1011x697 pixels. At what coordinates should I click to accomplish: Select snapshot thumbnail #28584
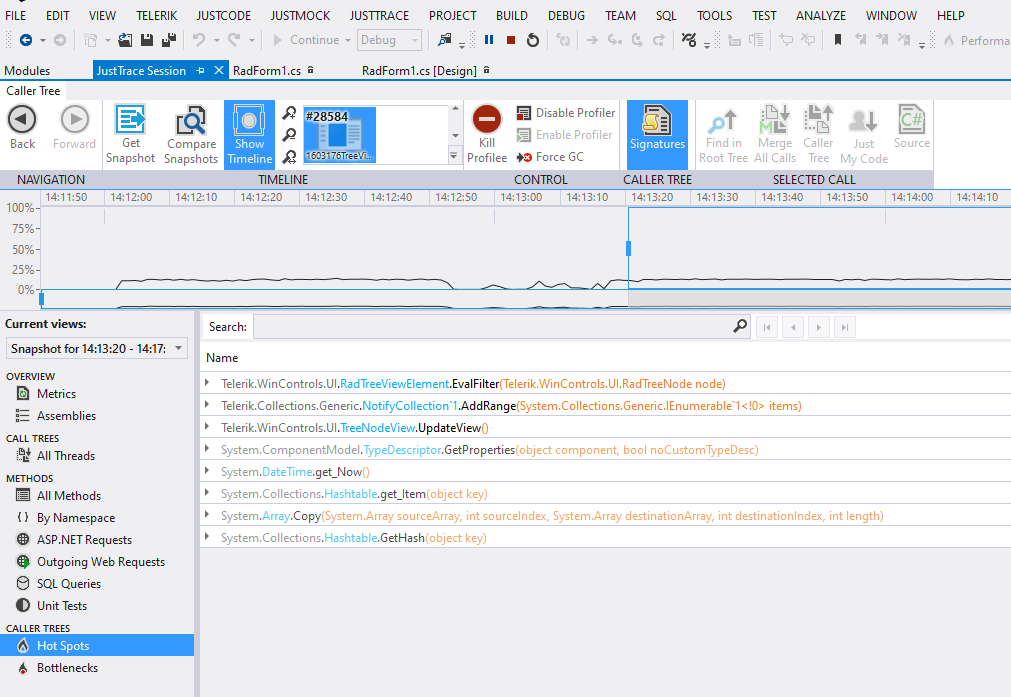340,135
